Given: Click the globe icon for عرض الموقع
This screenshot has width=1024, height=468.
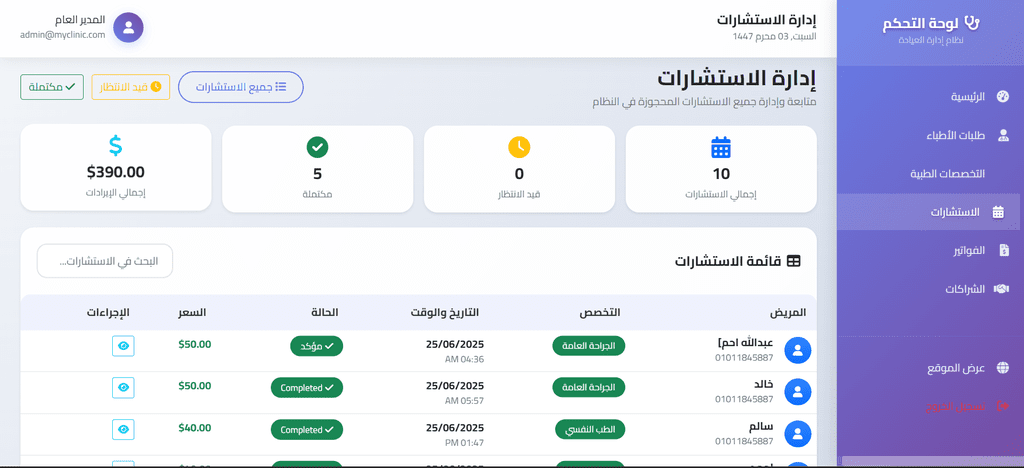Looking at the screenshot, I should click(1003, 368).
